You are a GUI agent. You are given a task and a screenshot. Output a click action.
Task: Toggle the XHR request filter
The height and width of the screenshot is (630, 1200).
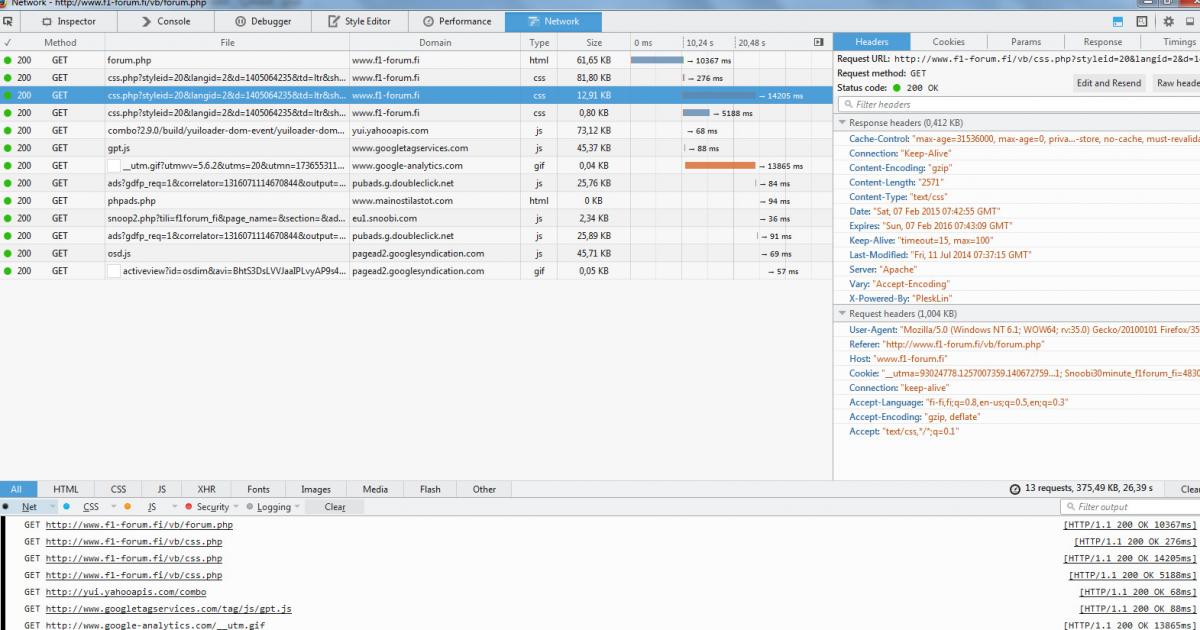(x=206, y=489)
